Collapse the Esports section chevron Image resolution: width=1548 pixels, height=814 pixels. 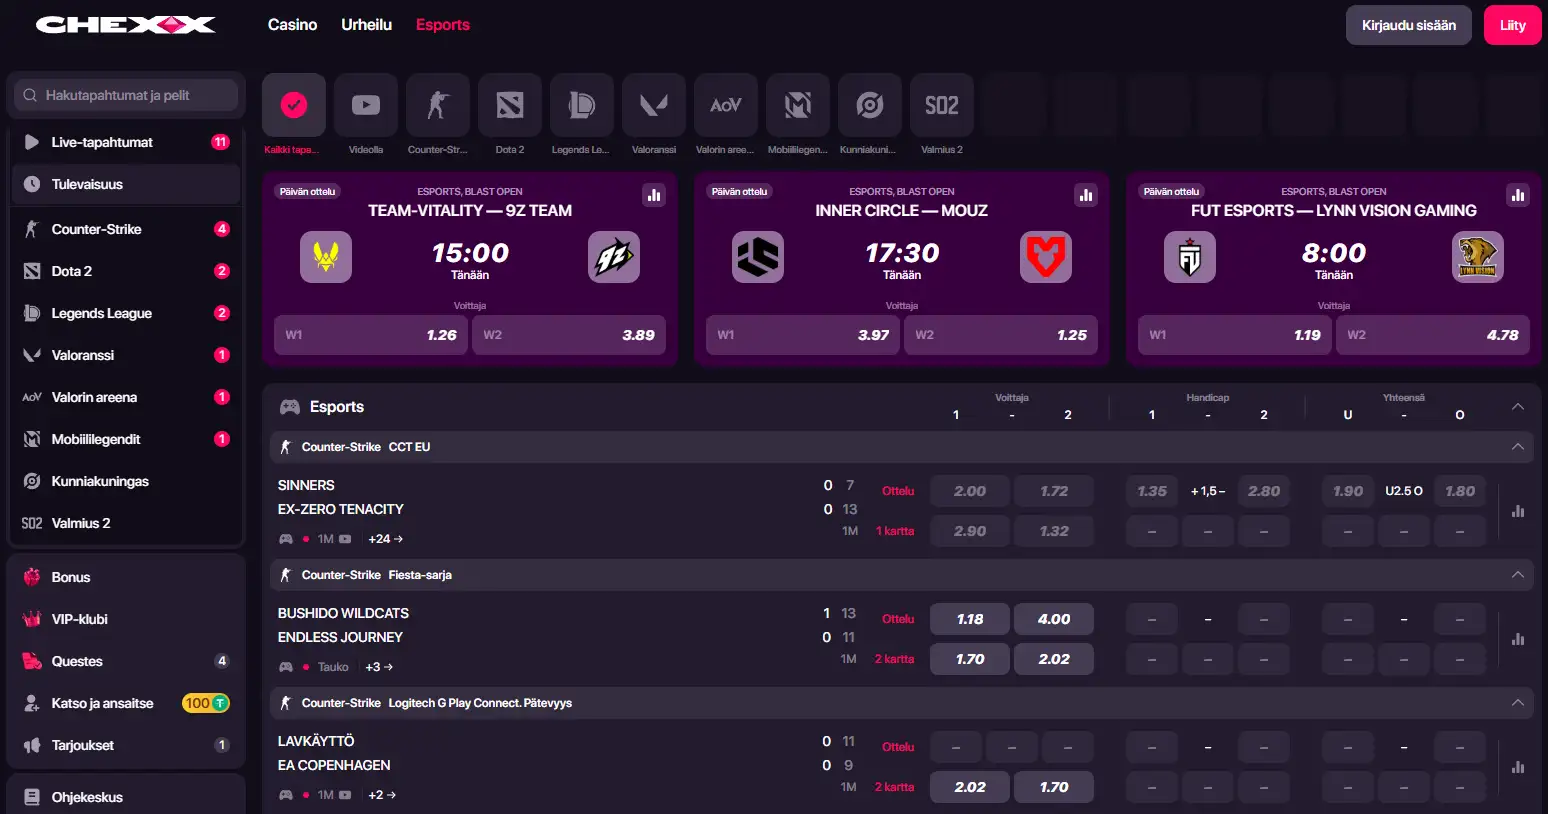(x=1518, y=407)
